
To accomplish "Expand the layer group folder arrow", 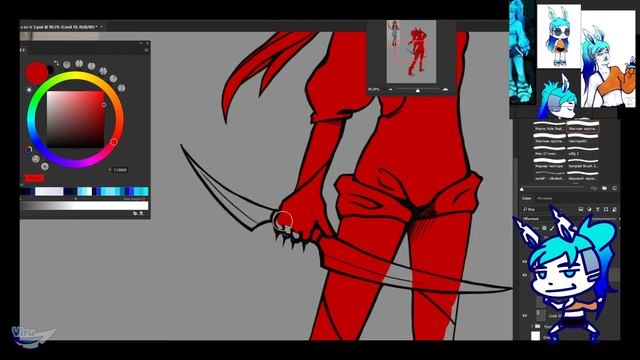I will pyautogui.click(x=532, y=326).
